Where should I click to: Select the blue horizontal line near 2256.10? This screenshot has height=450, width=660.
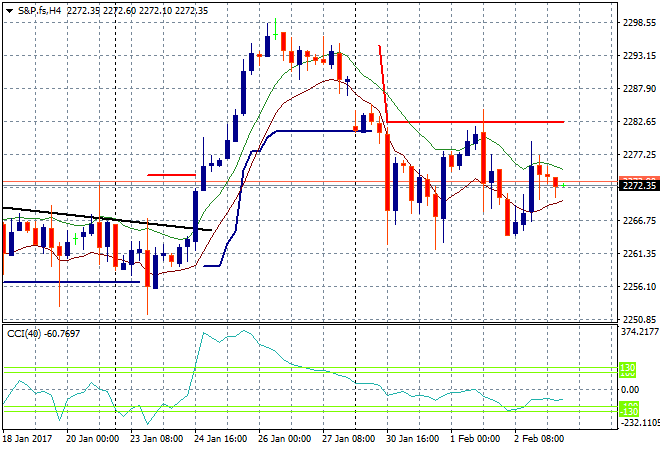pos(72,282)
